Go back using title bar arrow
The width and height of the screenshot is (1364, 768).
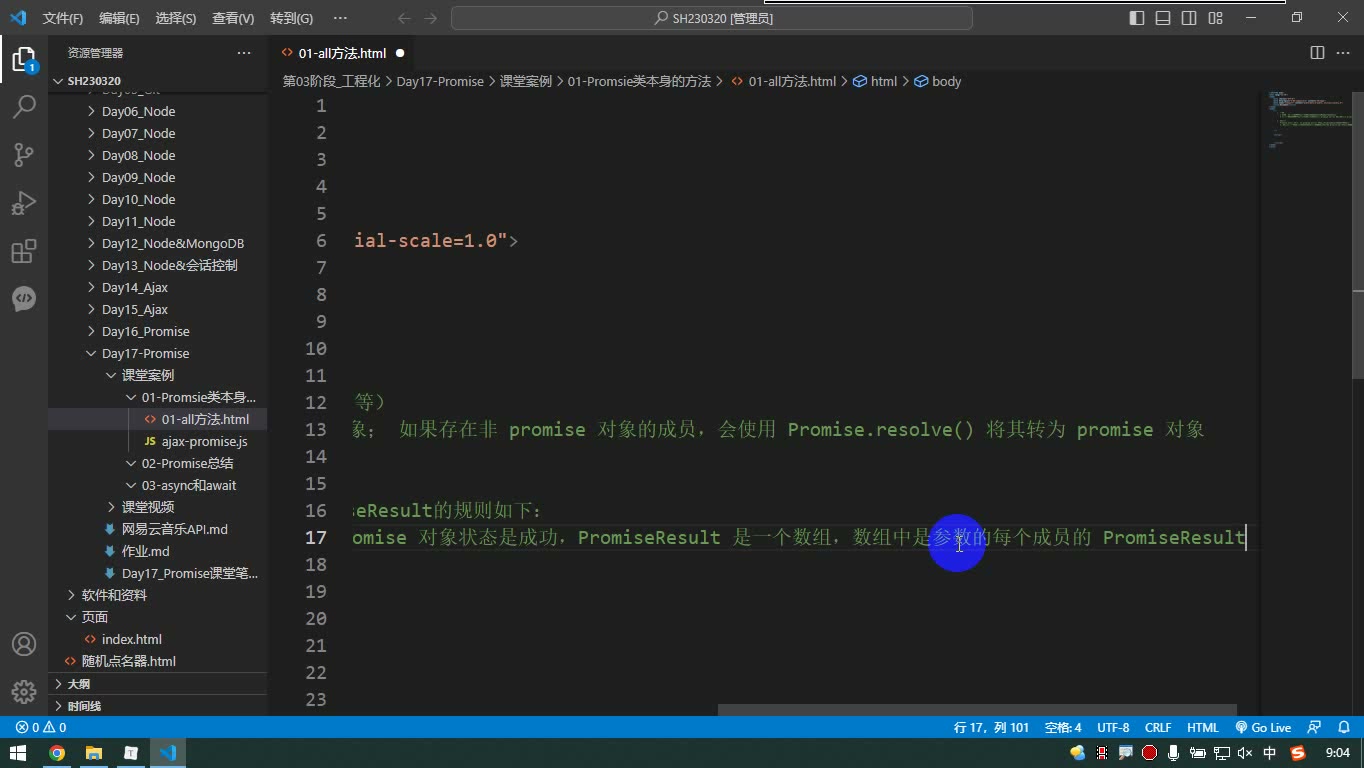[x=404, y=18]
